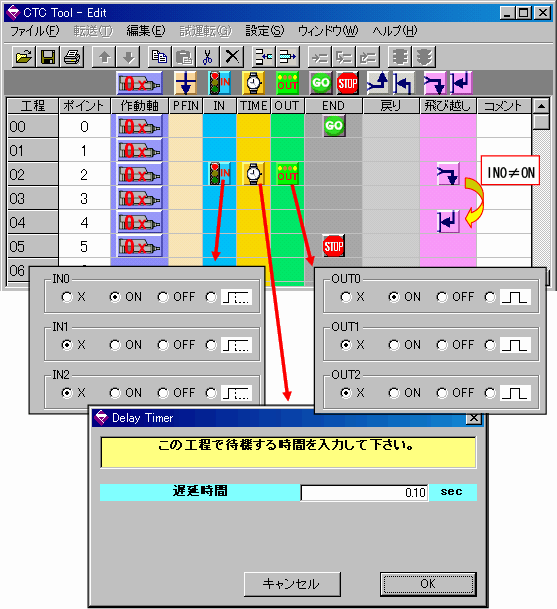Open the 設定(S) menu
557x609 pixels.
(x=265, y=31)
